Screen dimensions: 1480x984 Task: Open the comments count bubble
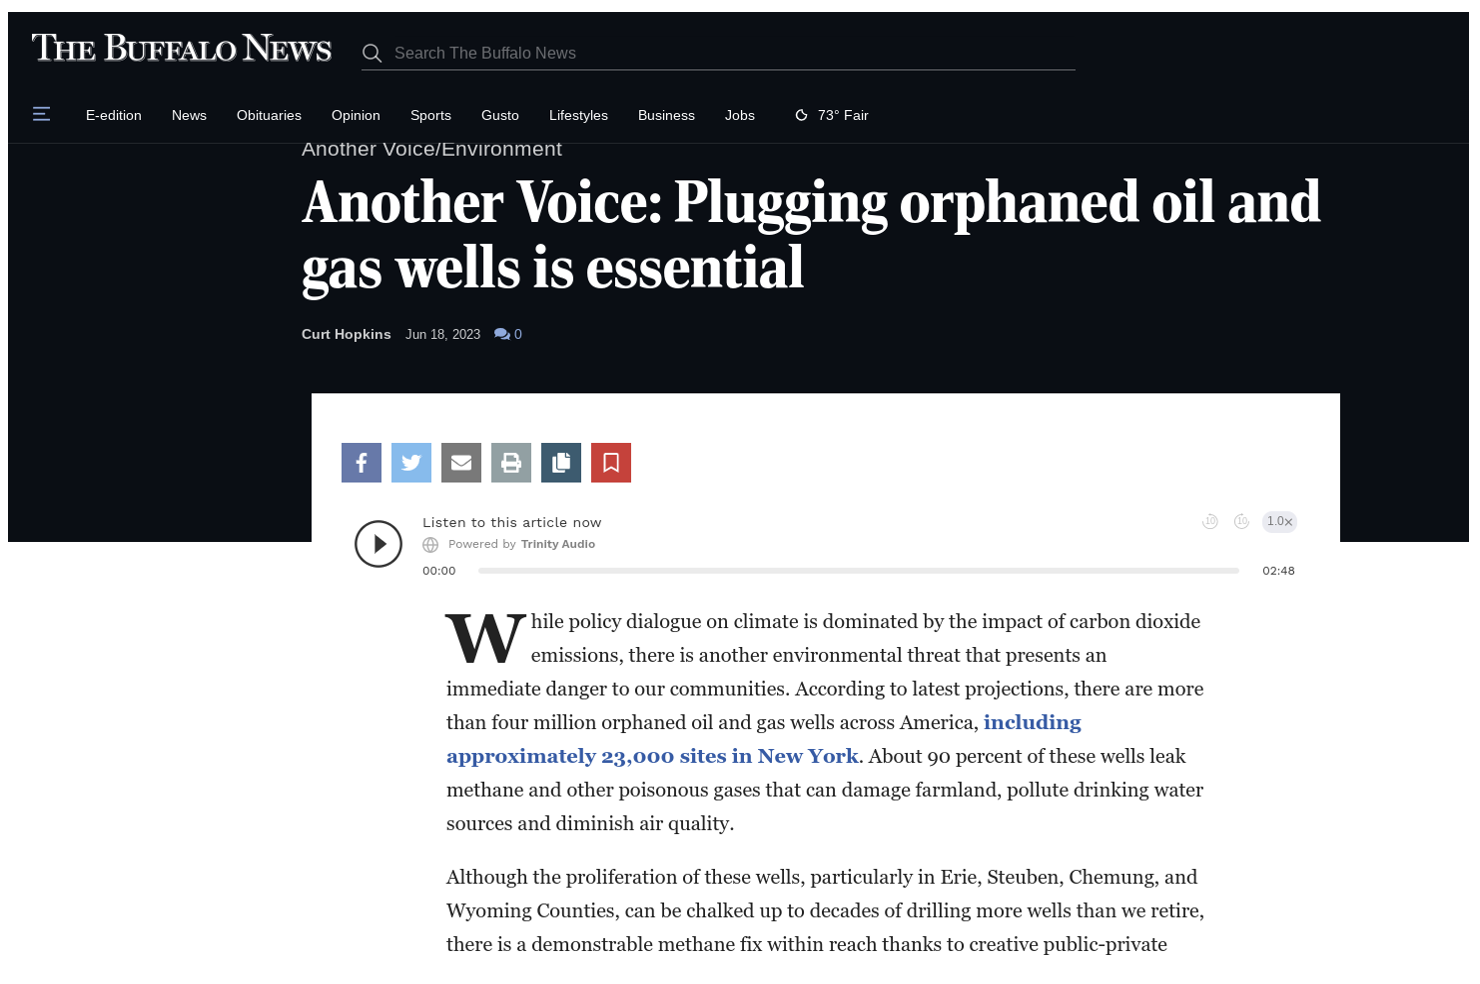[x=508, y=334]
